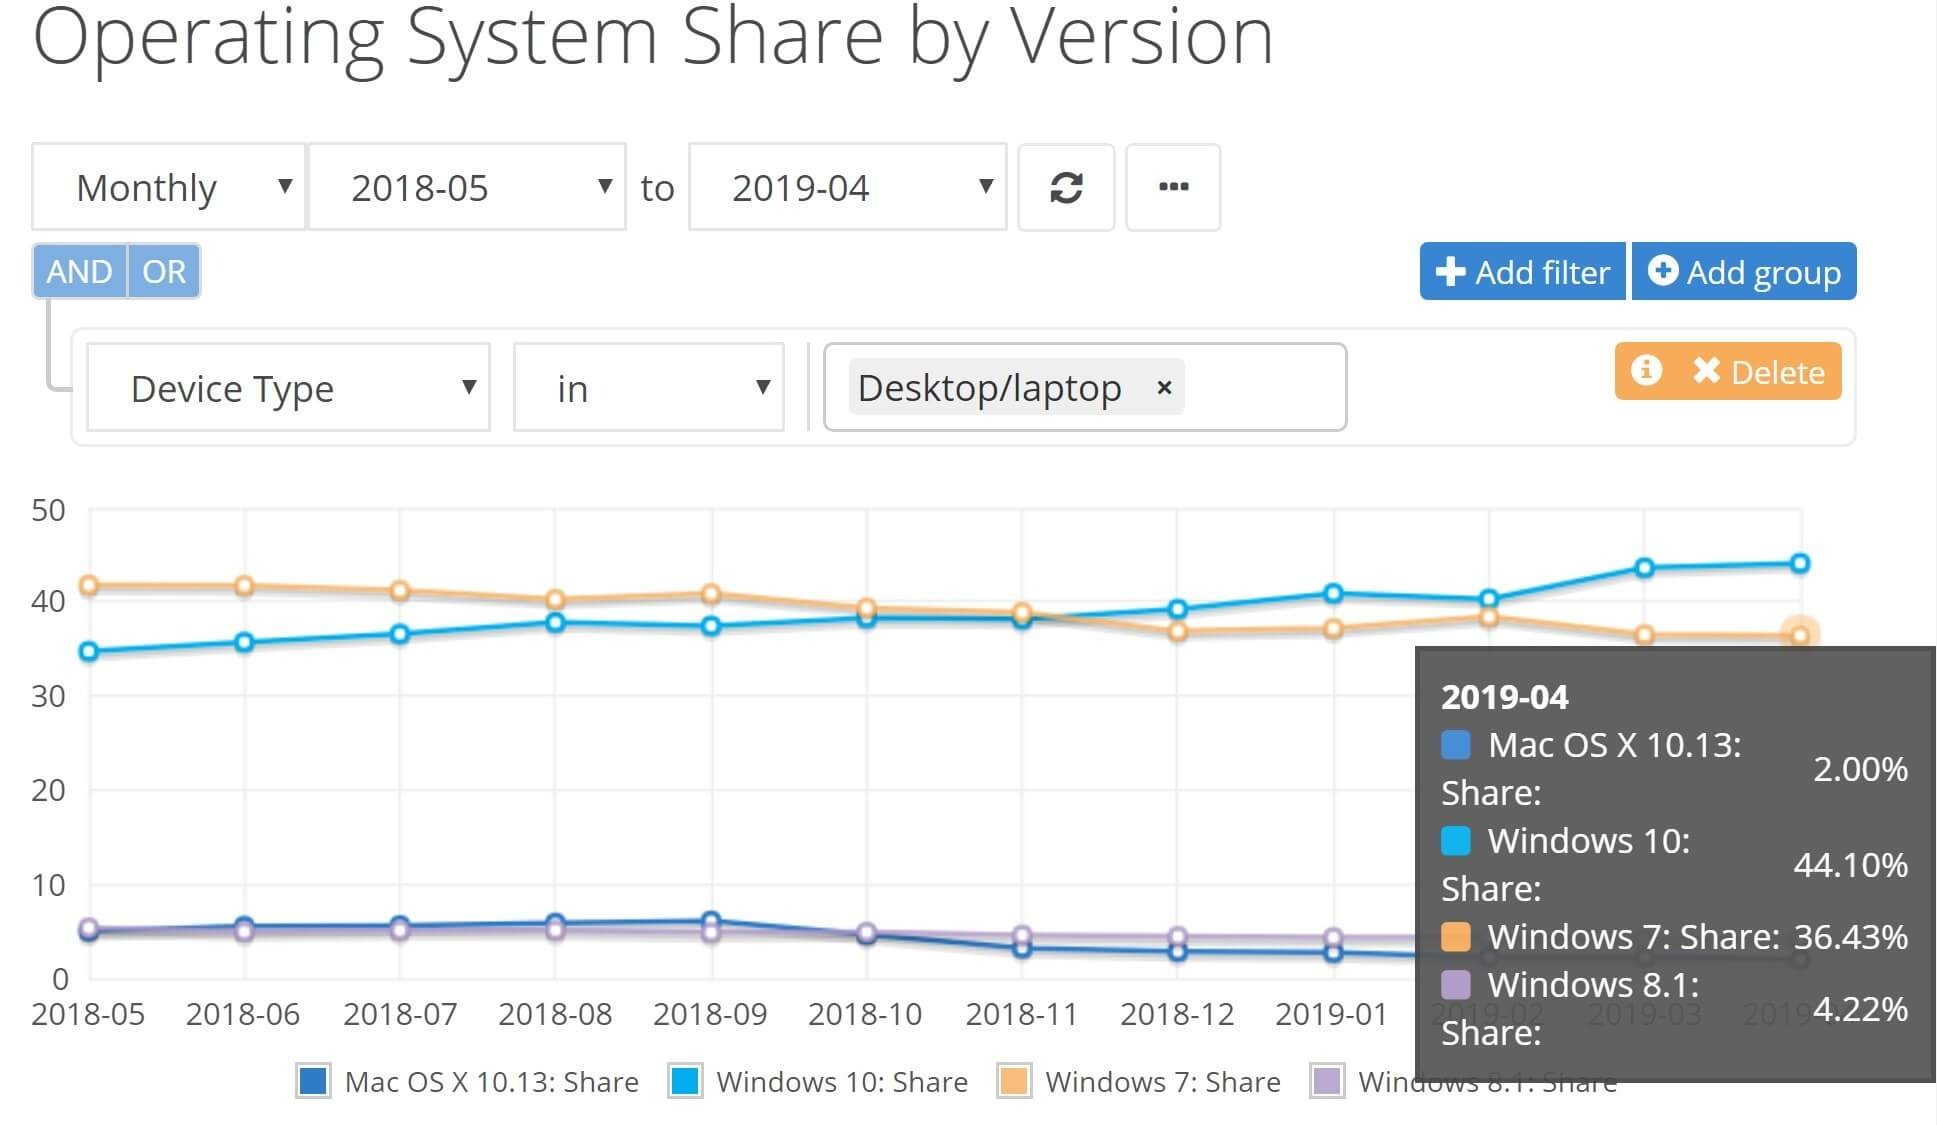Expand the 2019-04 end date dropdown
Image resolution: width=1937 pixels, height=1125 pixels.
[x=847, y=188]
